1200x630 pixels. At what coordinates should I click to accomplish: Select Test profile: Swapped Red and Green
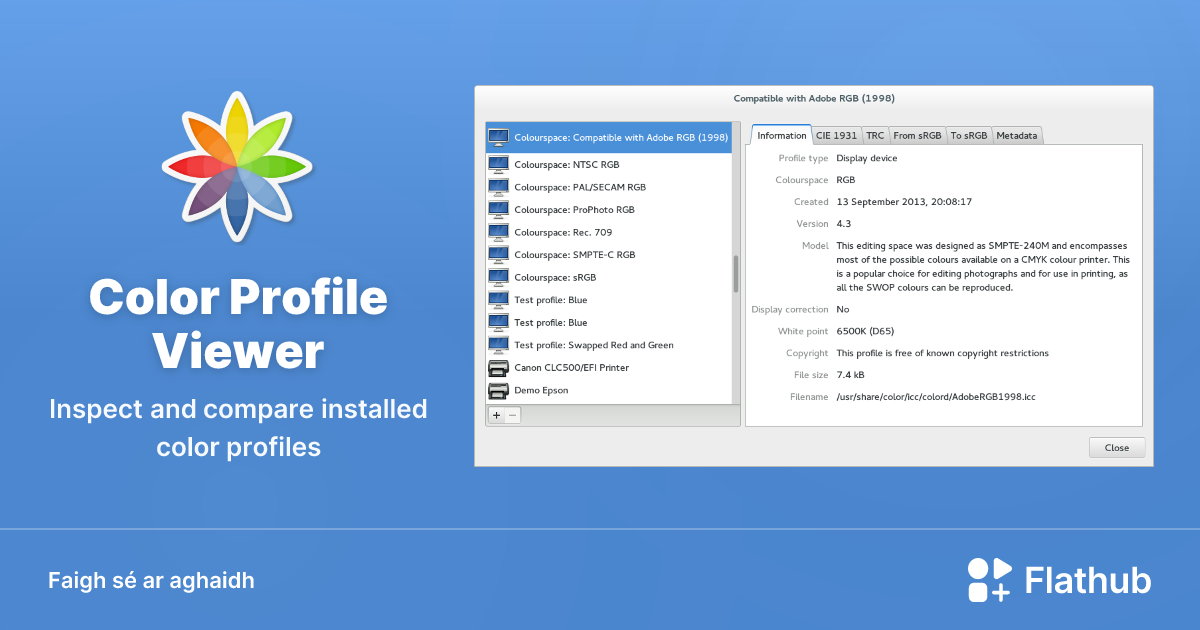click(x=594, y=345)
